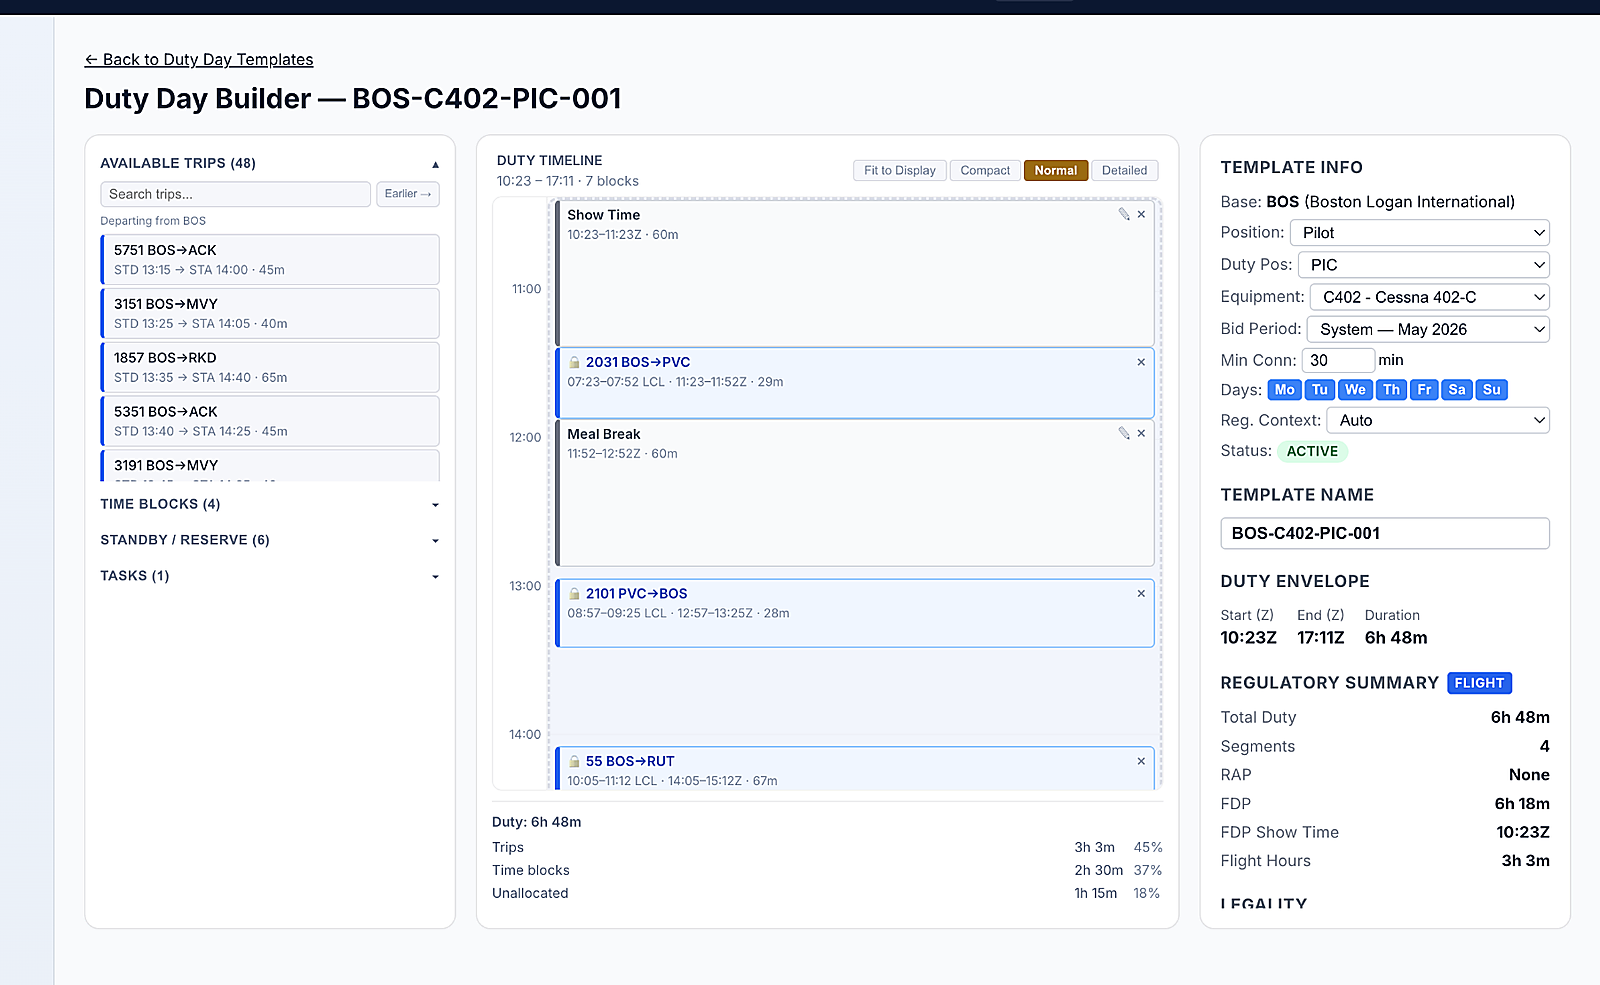Click the Flight Hours value 3h 3m
Viewport: 1600px width, 985px height.
pyautogui.click(x=1525, y=861)
